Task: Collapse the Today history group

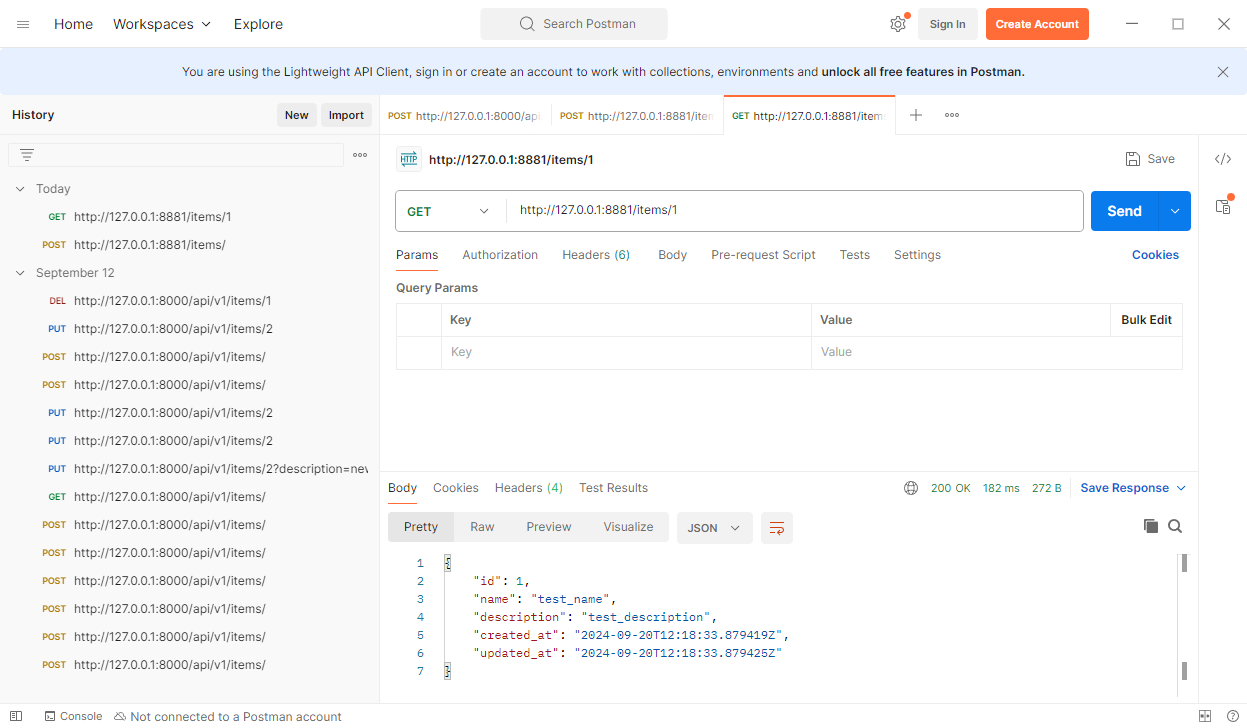Action: tap(20, 189)
